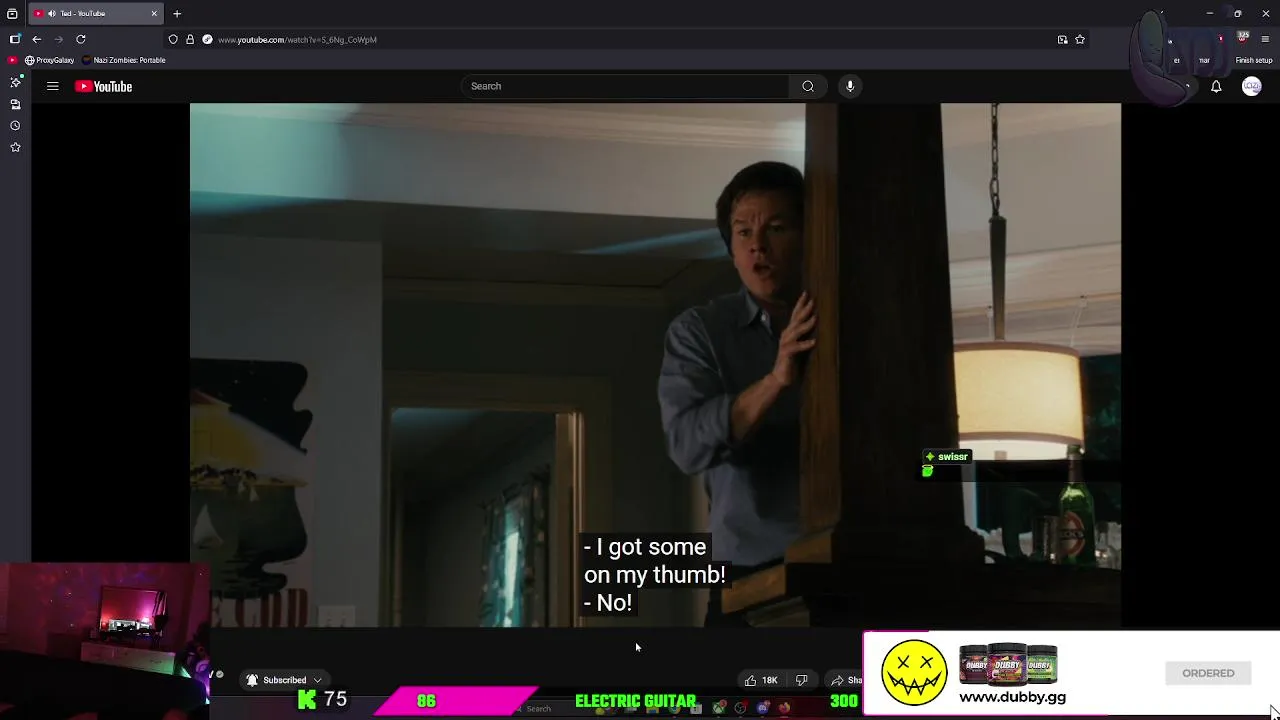
Task: Select the Ted - YouTube tab
Action: point(96,14)
